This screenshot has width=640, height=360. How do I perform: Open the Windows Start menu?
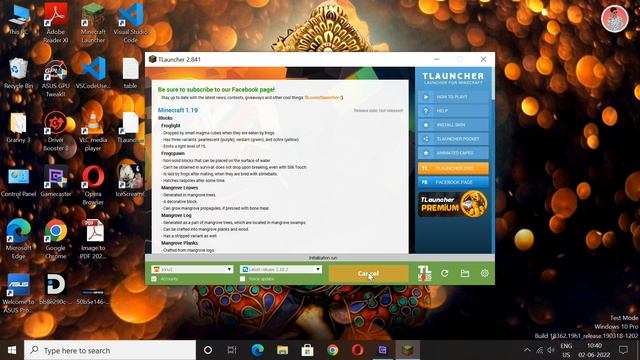pyautogui.click(x=12, y=350)
